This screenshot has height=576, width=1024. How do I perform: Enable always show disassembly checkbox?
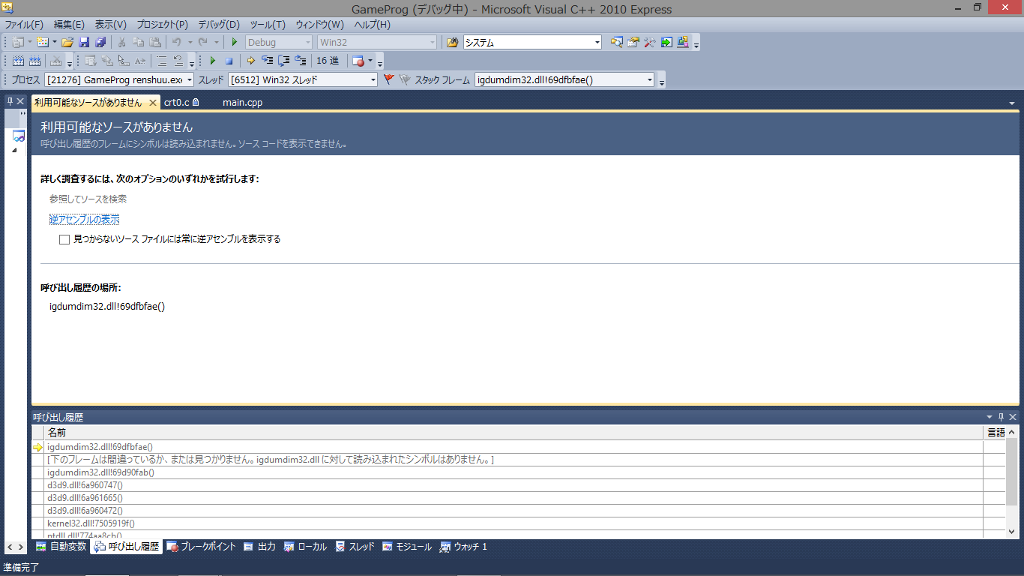pos(64,240)
